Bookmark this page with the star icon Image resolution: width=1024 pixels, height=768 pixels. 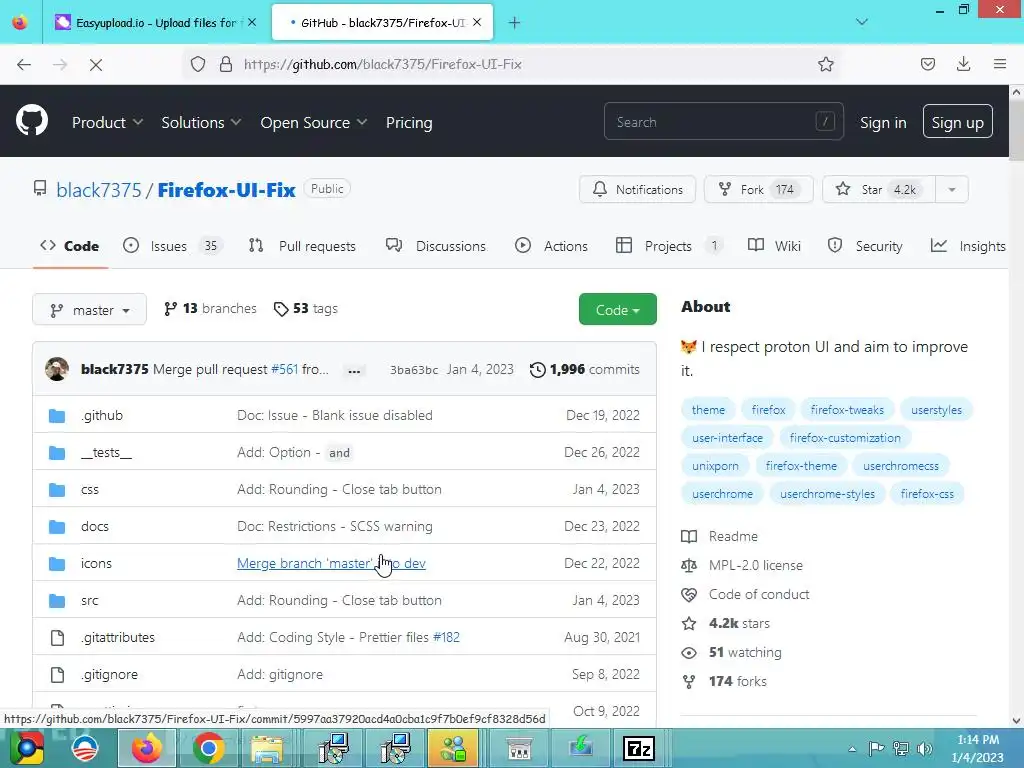pyautogui.click(x=825, y=64)
